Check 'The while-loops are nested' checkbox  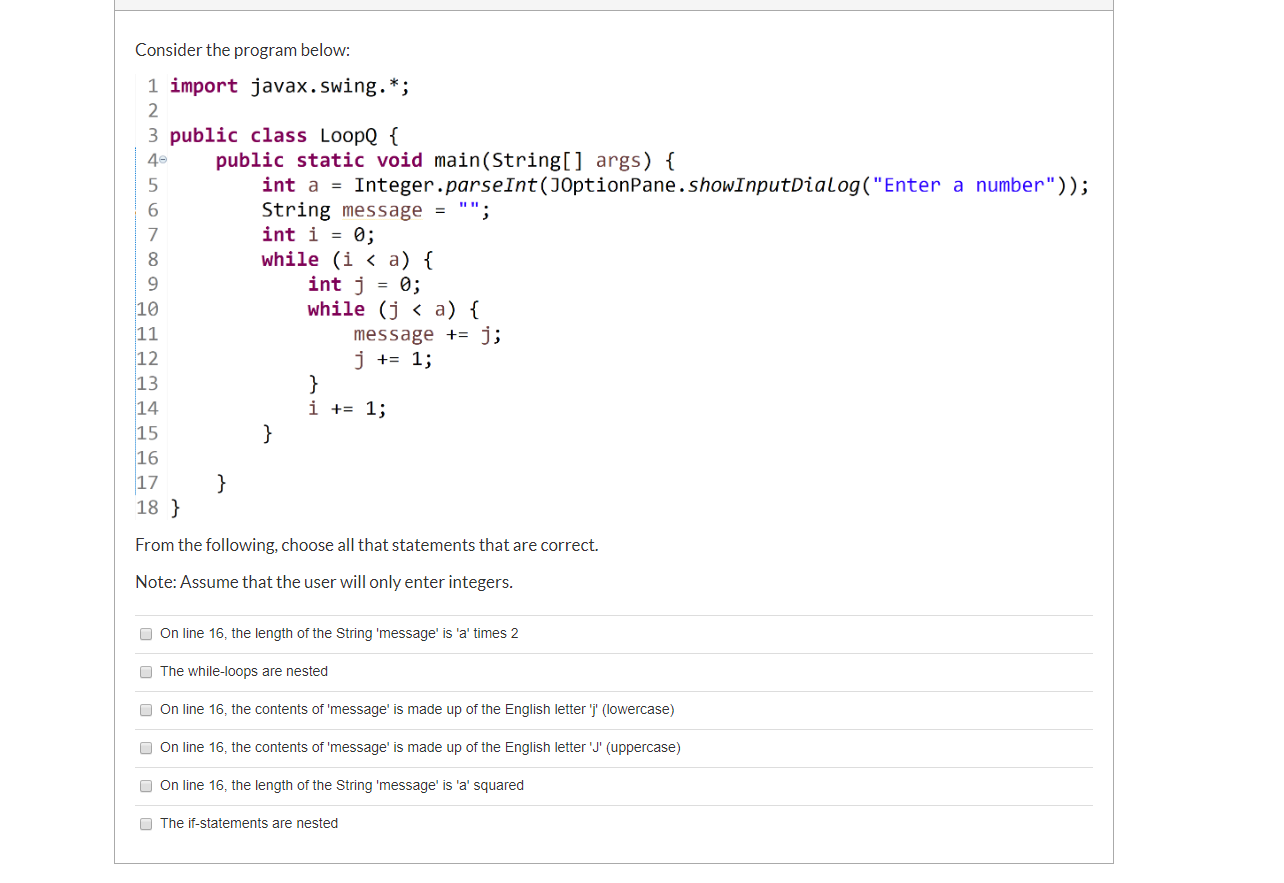point(146,671)
